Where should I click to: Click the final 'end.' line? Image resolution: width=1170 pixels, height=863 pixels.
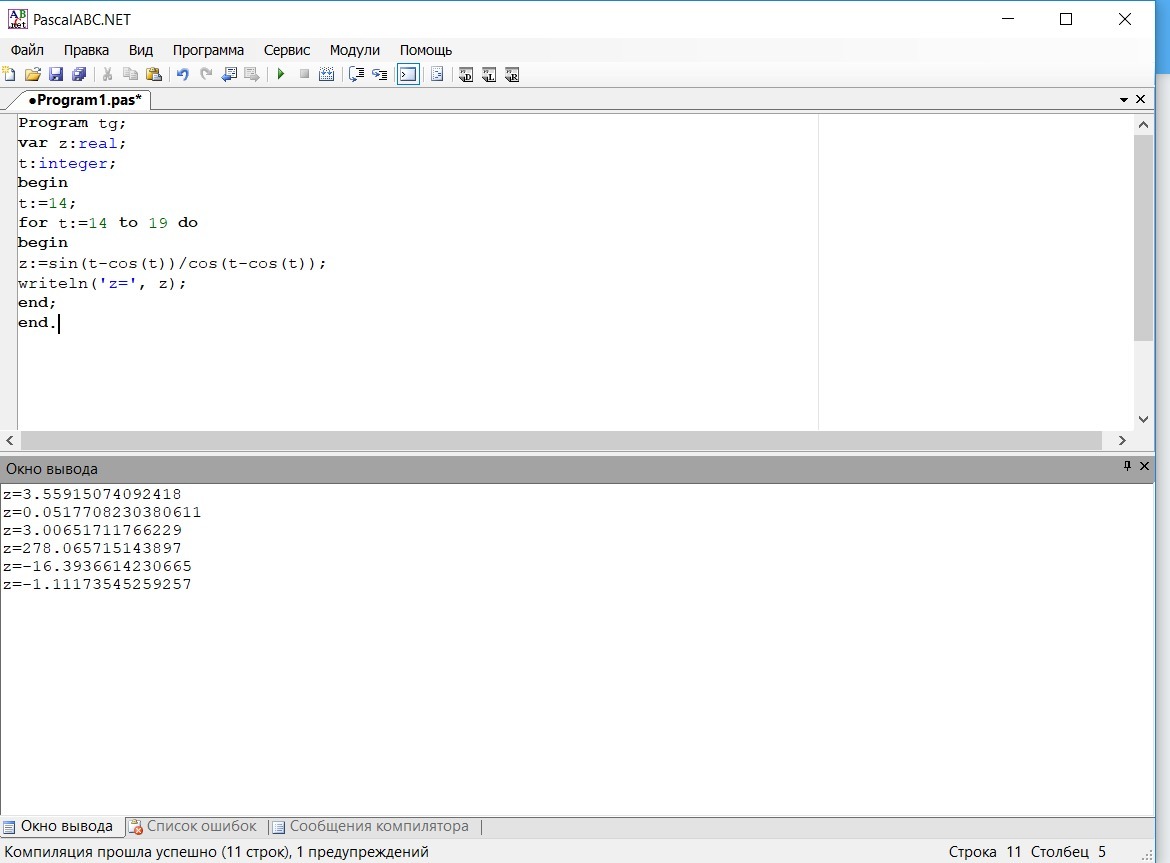[x=37, y=323]
